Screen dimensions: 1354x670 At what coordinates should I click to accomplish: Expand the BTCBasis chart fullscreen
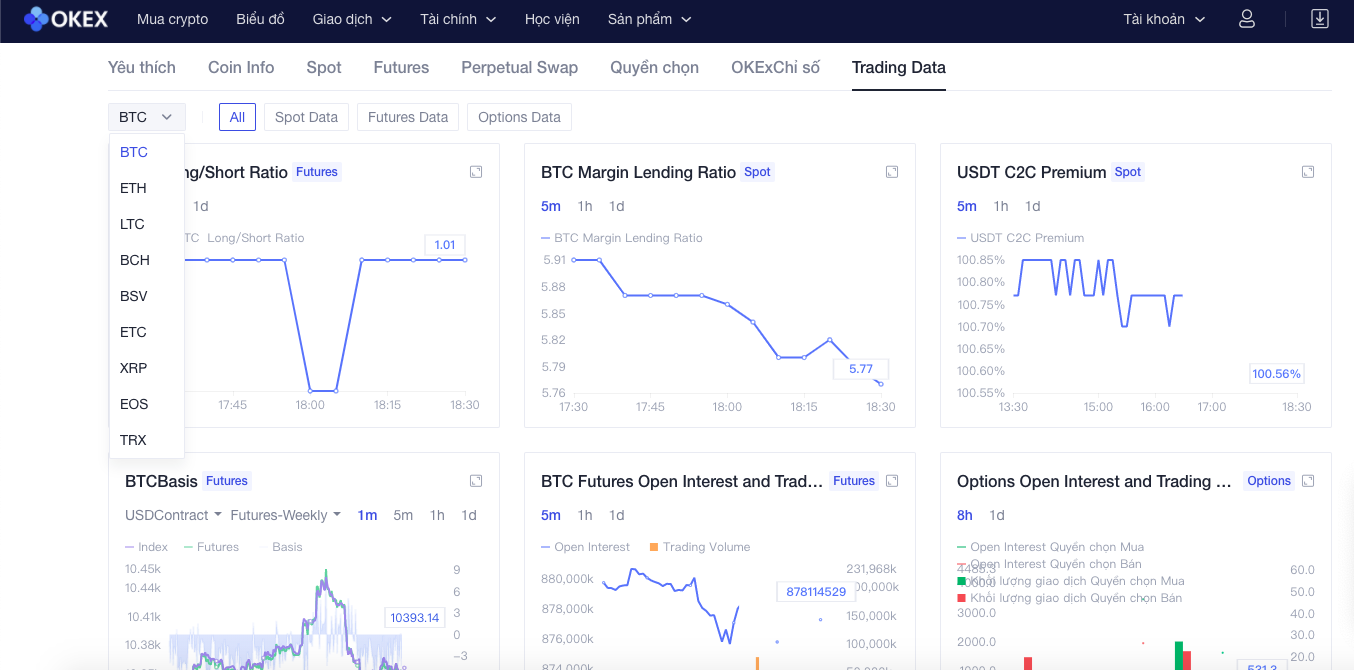(x=476, y=481)
